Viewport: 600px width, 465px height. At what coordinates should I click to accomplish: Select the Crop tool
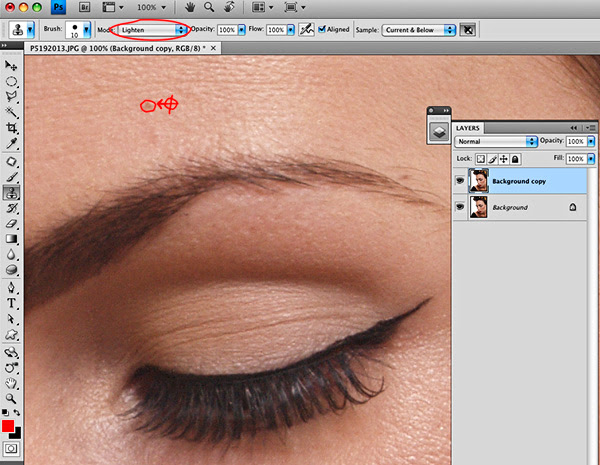[x=13, y=129]
